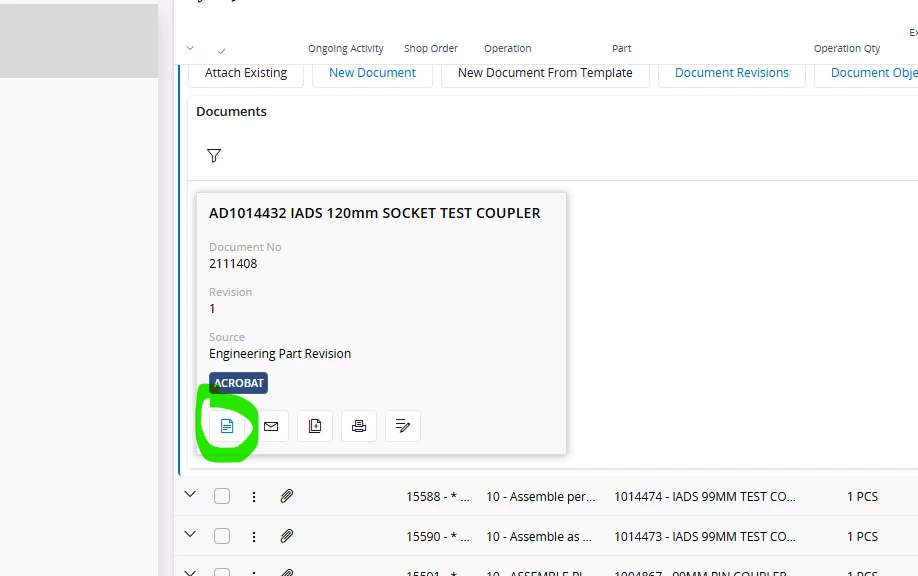Sort by the Operation column header

pos(508,49)
